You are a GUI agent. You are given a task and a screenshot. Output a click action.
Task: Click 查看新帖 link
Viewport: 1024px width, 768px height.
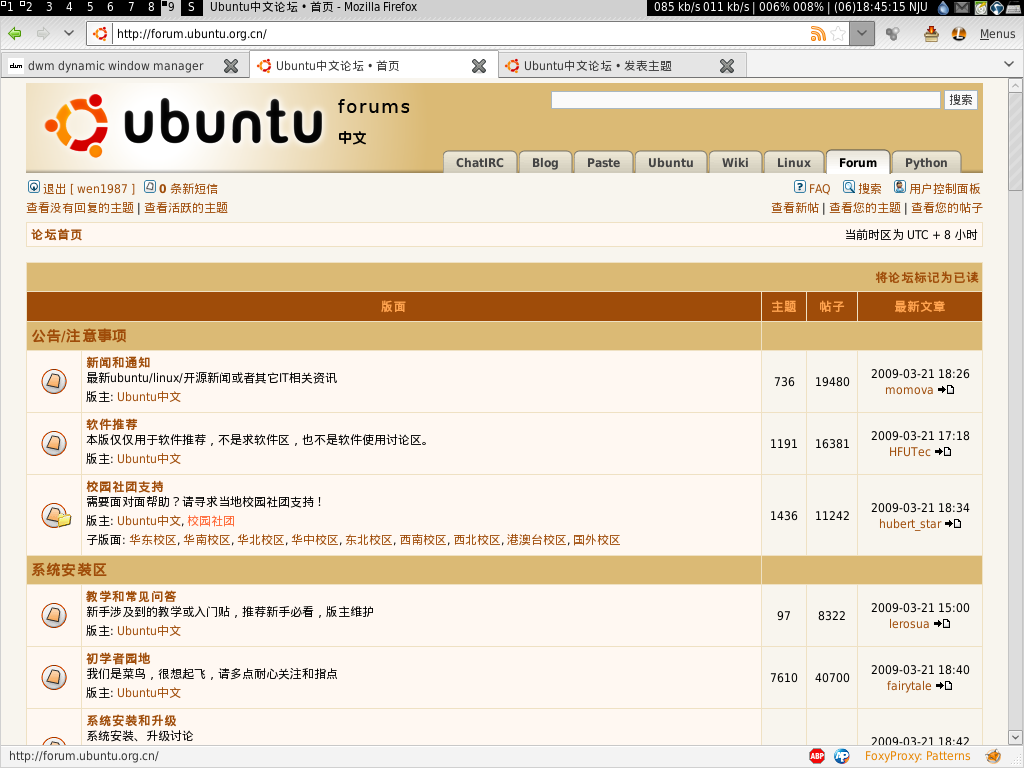795,208
